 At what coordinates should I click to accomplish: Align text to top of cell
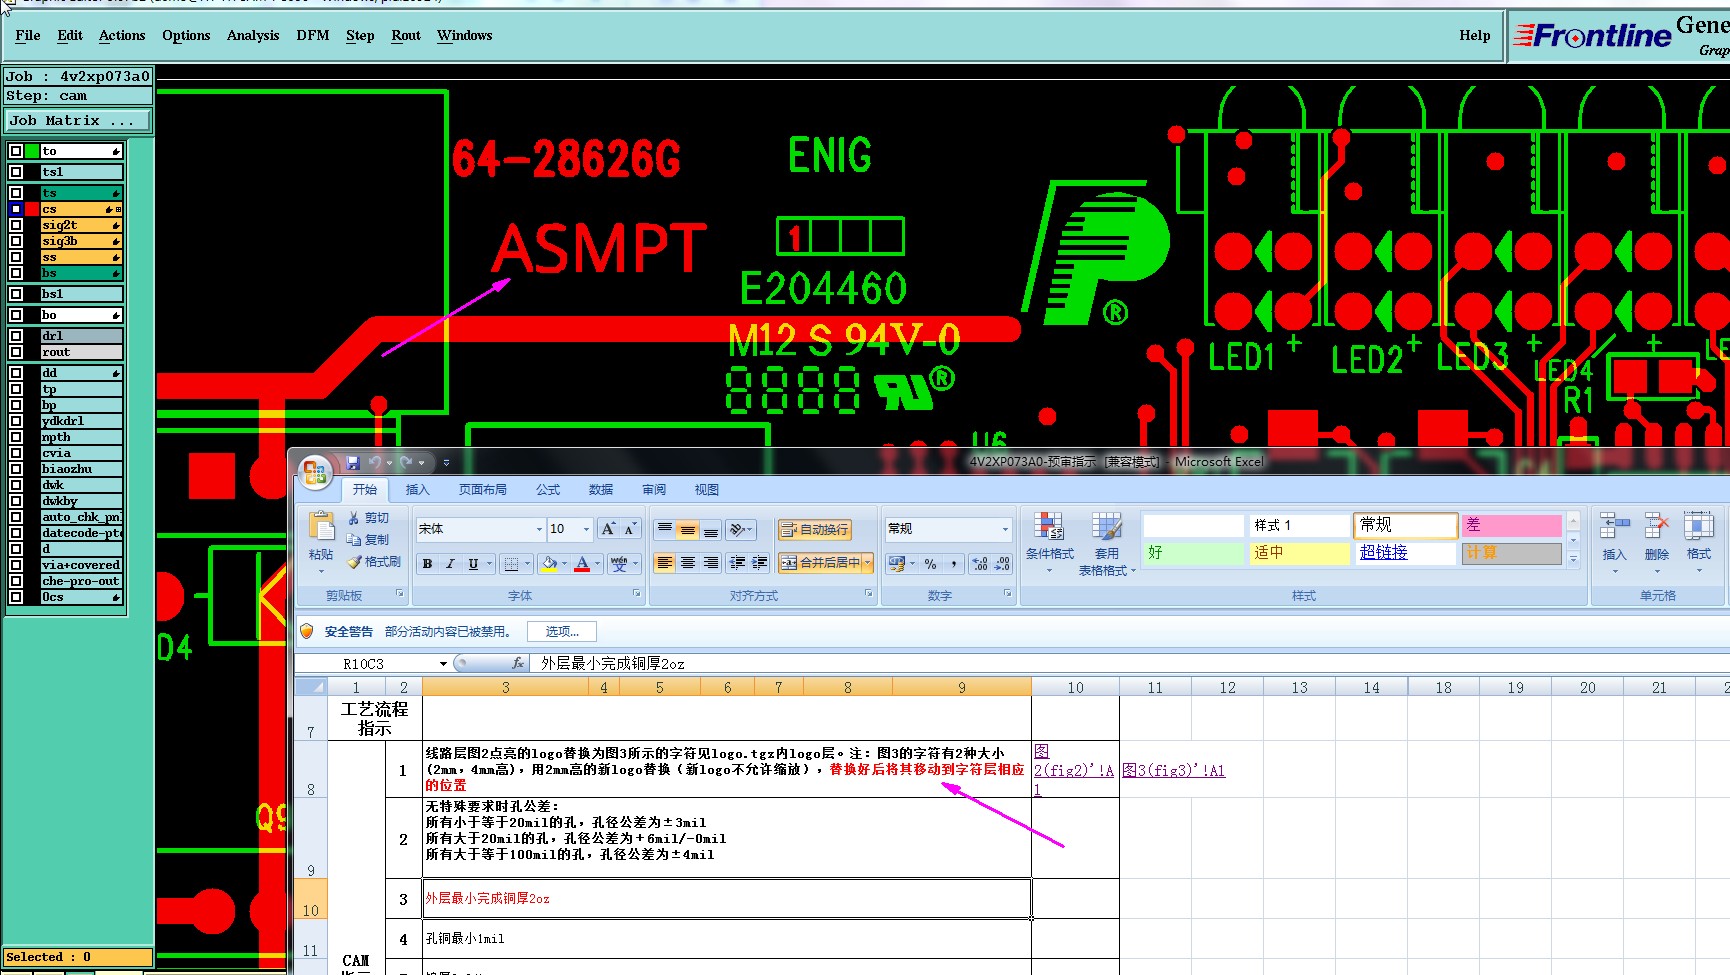pyautogui.click(x=665, y=529)
